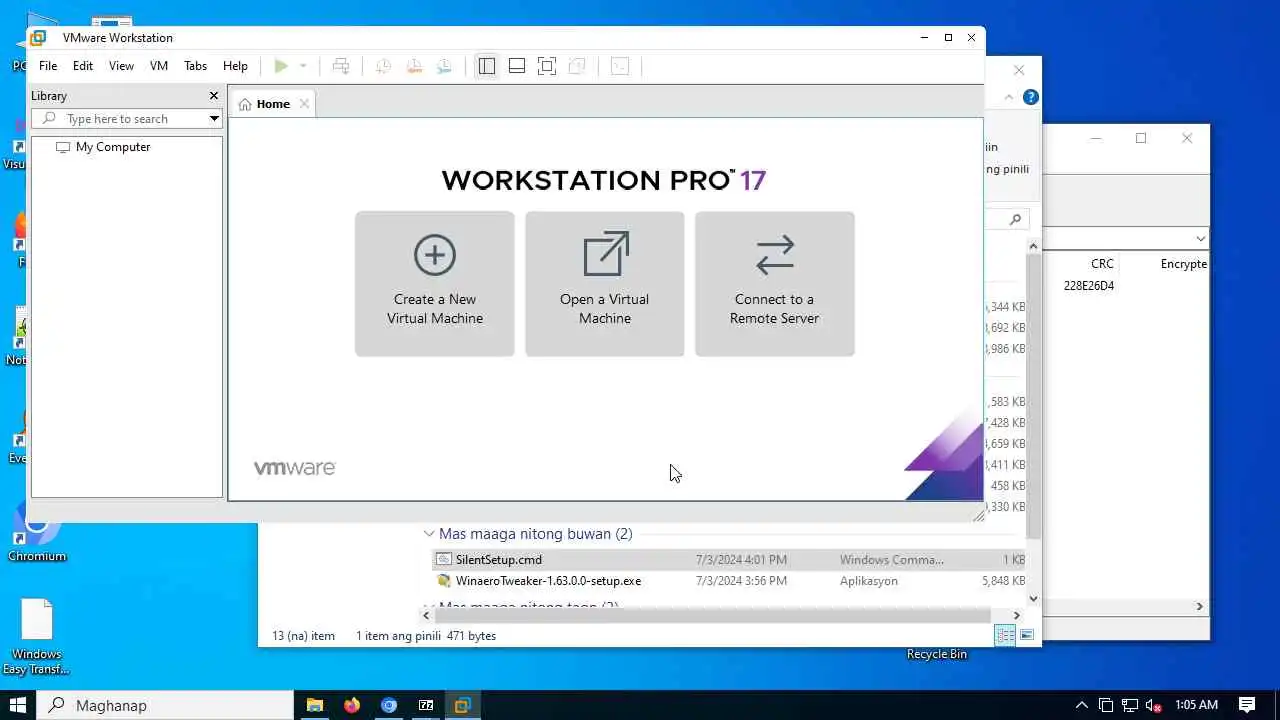Screen dimensions: 1280x720
Task: Show hidden system tray icons
Action: 1082,705
